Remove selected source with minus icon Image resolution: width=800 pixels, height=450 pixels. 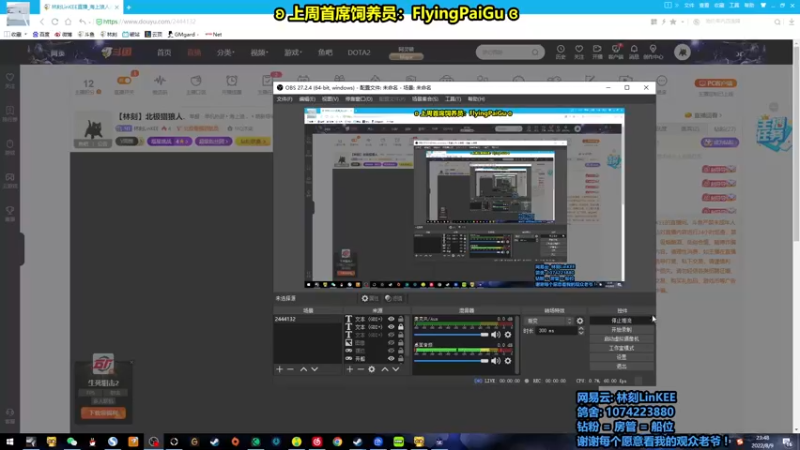361,369
